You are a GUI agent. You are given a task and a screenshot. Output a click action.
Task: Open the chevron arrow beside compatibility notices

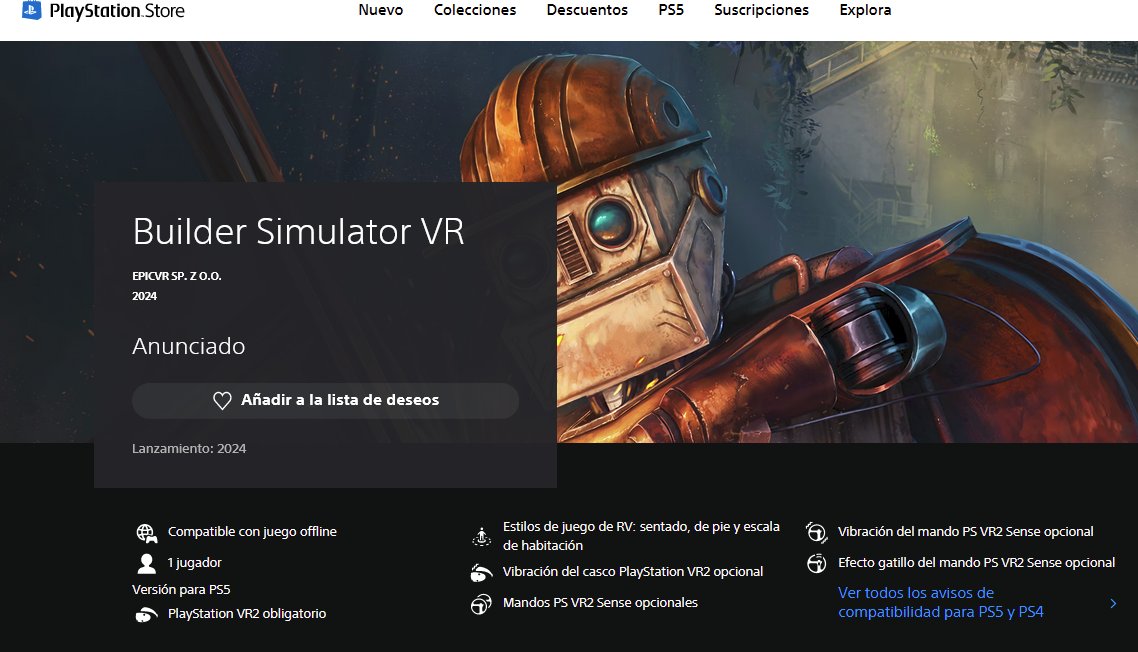1113,603
